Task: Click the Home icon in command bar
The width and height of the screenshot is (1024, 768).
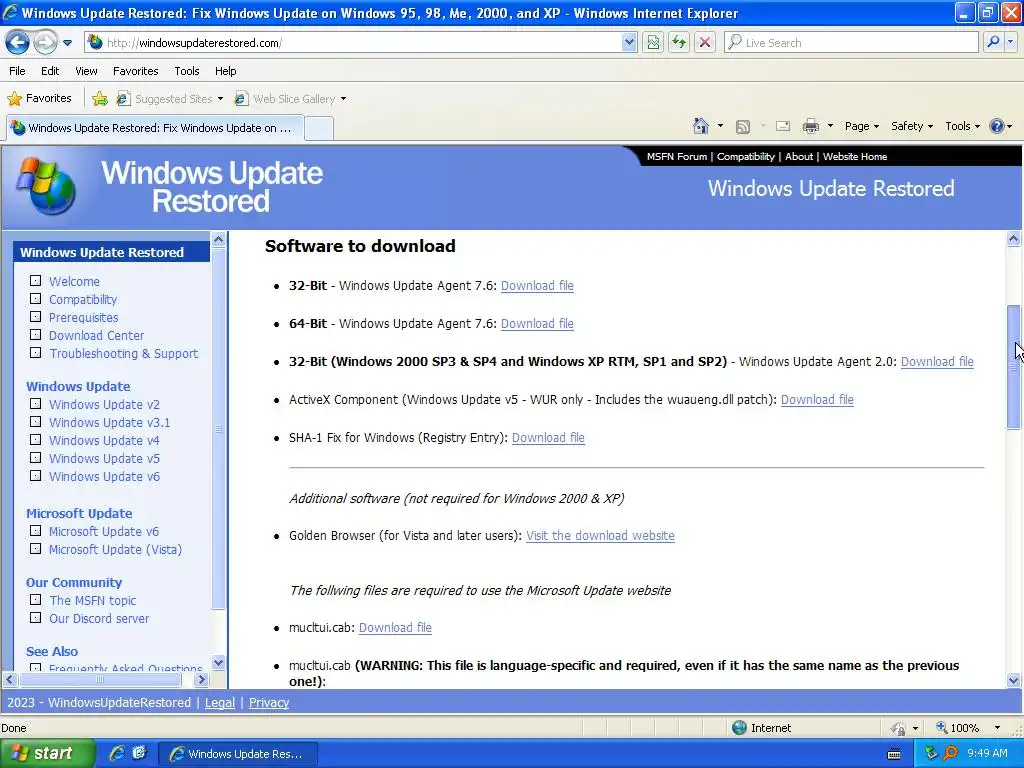Action: (701, 126)
